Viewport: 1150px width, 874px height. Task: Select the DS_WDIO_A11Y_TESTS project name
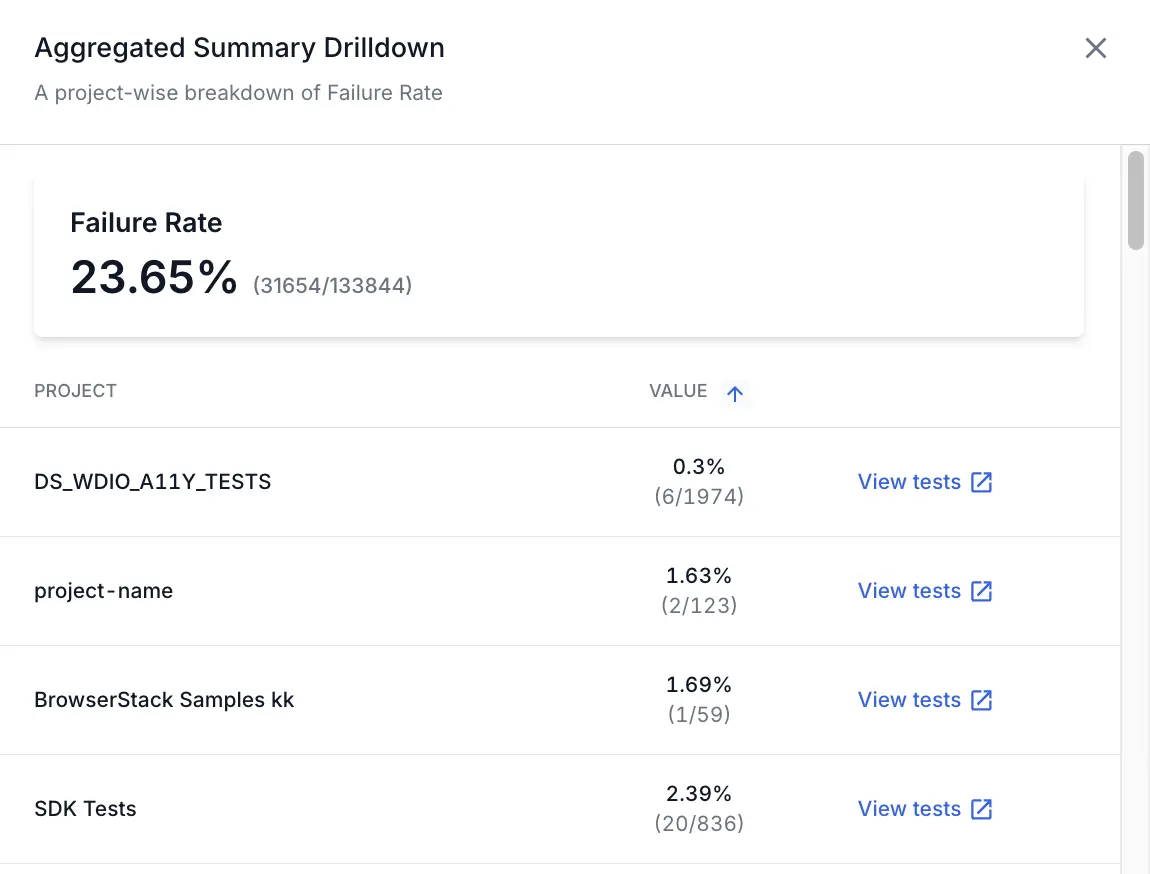click(x=153, y=482)
